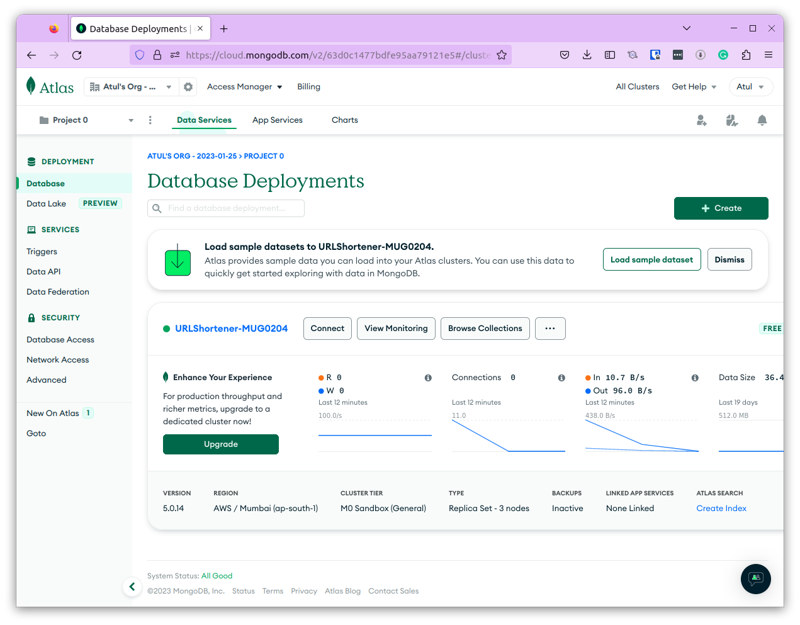Screen dimensions: 800x625
Task: Focus the Find a database deployment field
Action: 226,208
